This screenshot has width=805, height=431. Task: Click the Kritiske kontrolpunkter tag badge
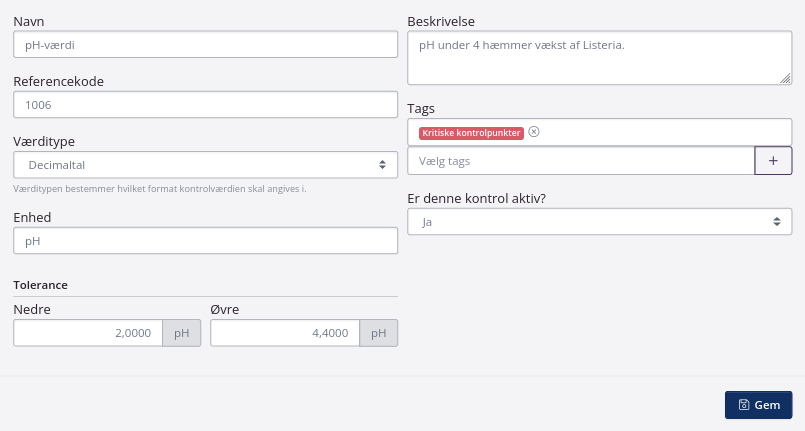[471, 132]
